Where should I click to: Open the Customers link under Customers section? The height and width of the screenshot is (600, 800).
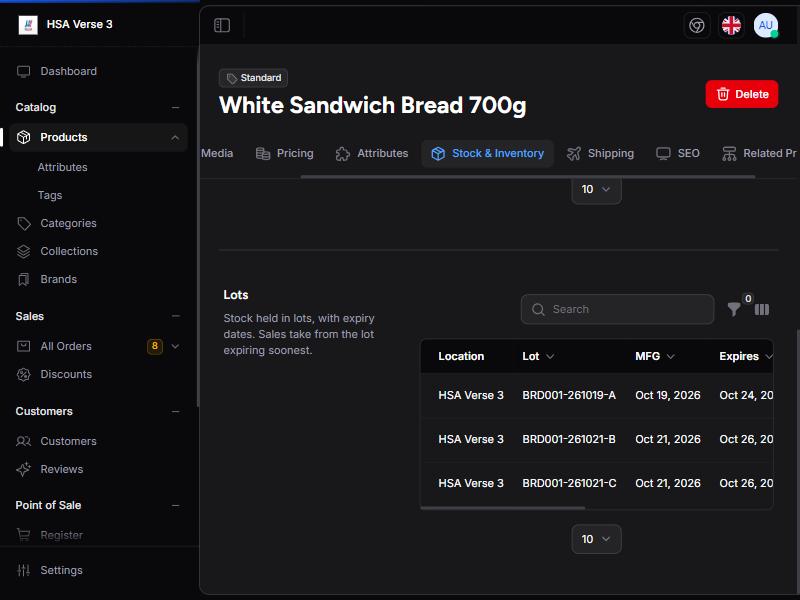click(x=98, y=441)
